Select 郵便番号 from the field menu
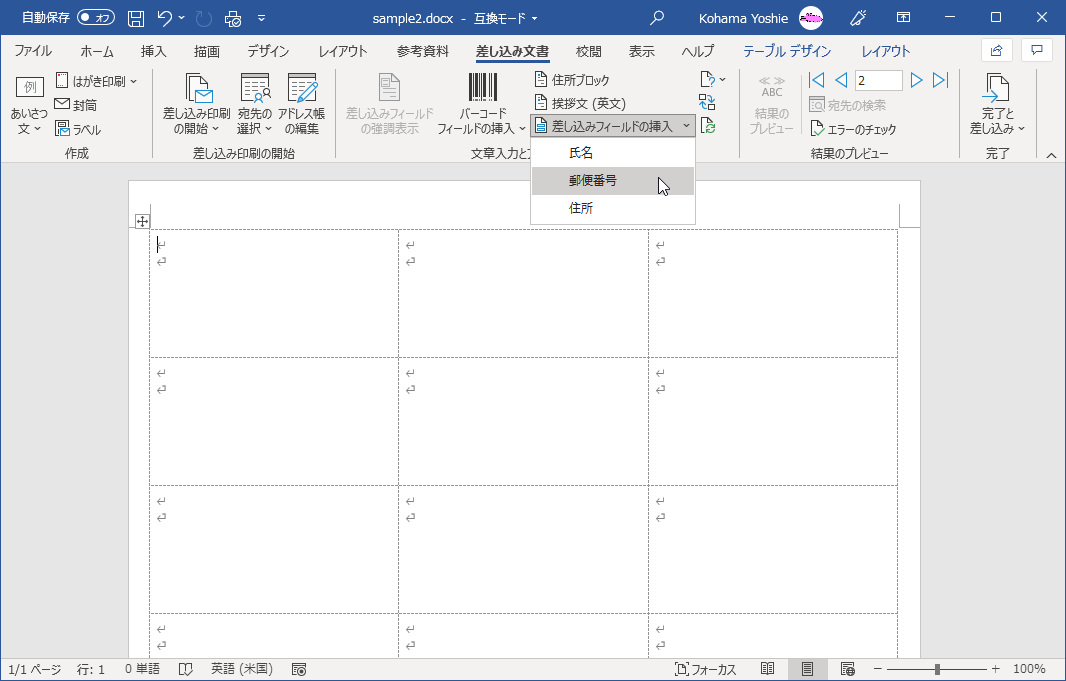 [613, 181]
